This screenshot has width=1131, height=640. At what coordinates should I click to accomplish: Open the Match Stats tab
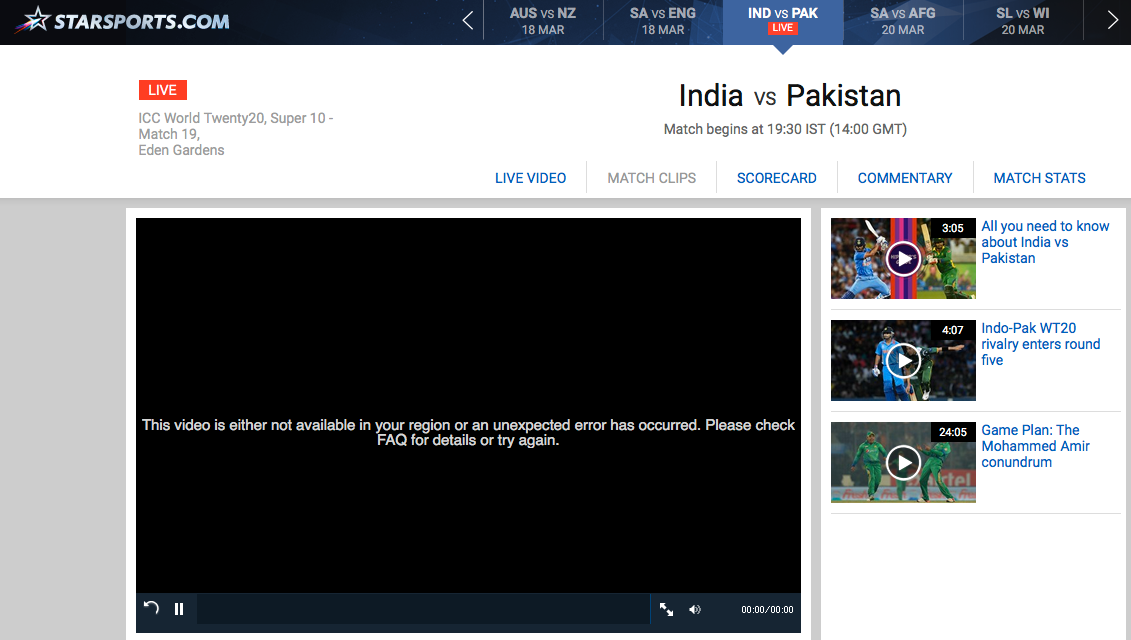pyautogui.click(x=1039, y=178)
